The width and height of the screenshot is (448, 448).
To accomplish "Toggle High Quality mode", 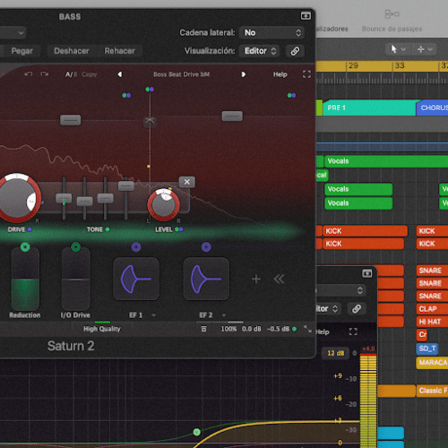I will pyautogui.click(x=102, y=329).
